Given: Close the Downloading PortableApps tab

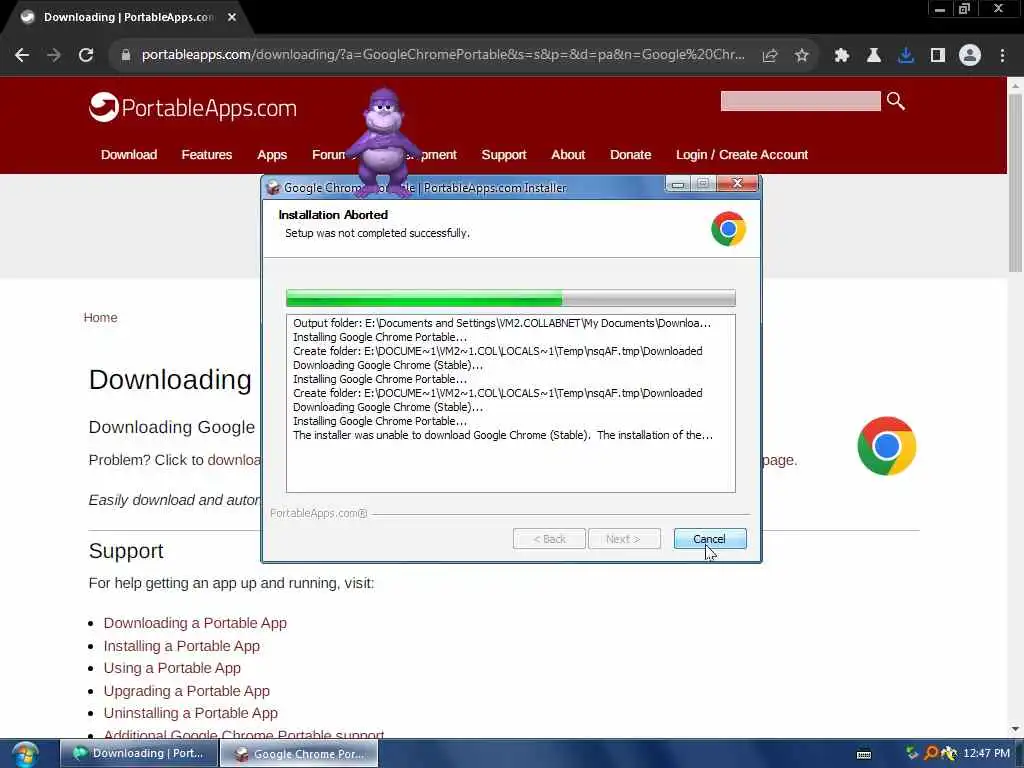Looking at the screenshot, I should coord(232,17).
